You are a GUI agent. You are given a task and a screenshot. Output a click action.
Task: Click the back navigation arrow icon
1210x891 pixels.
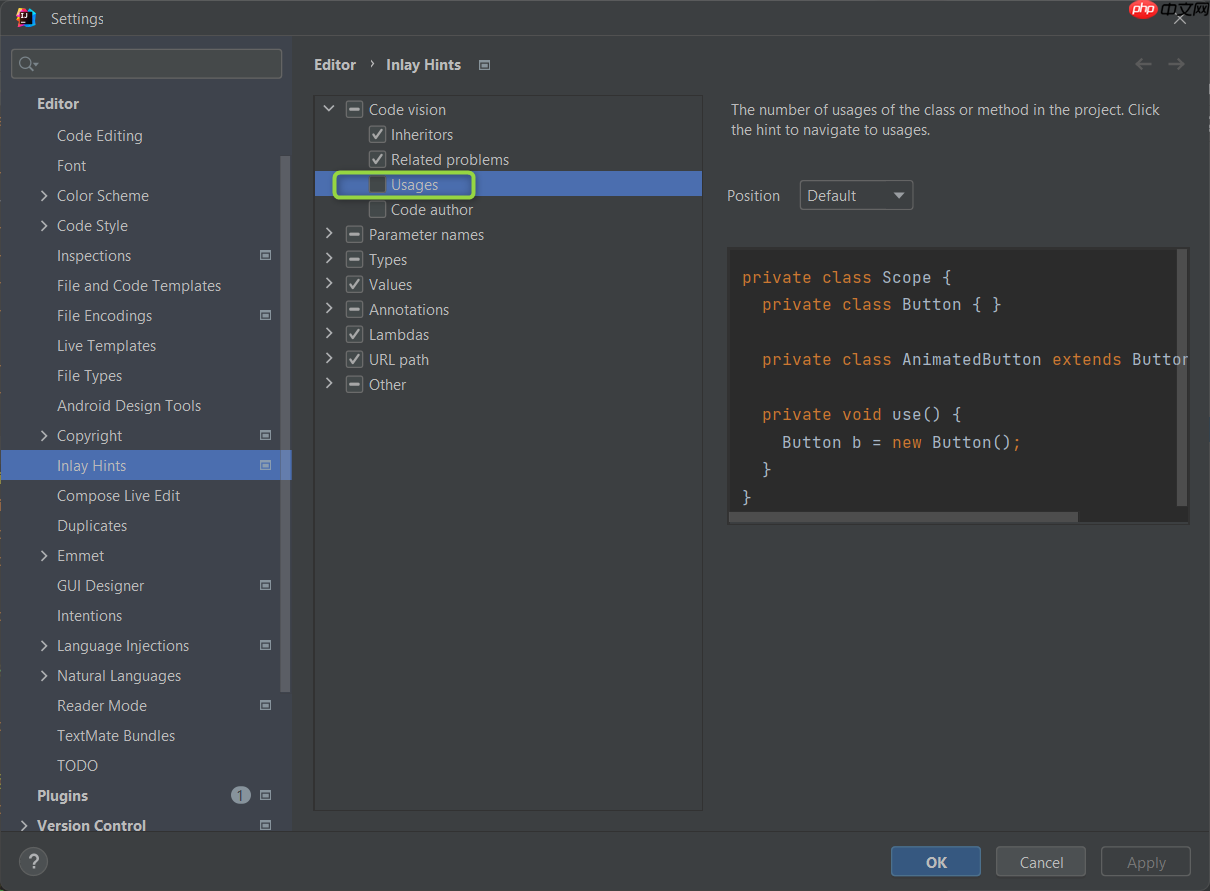tap(1143, 65)
